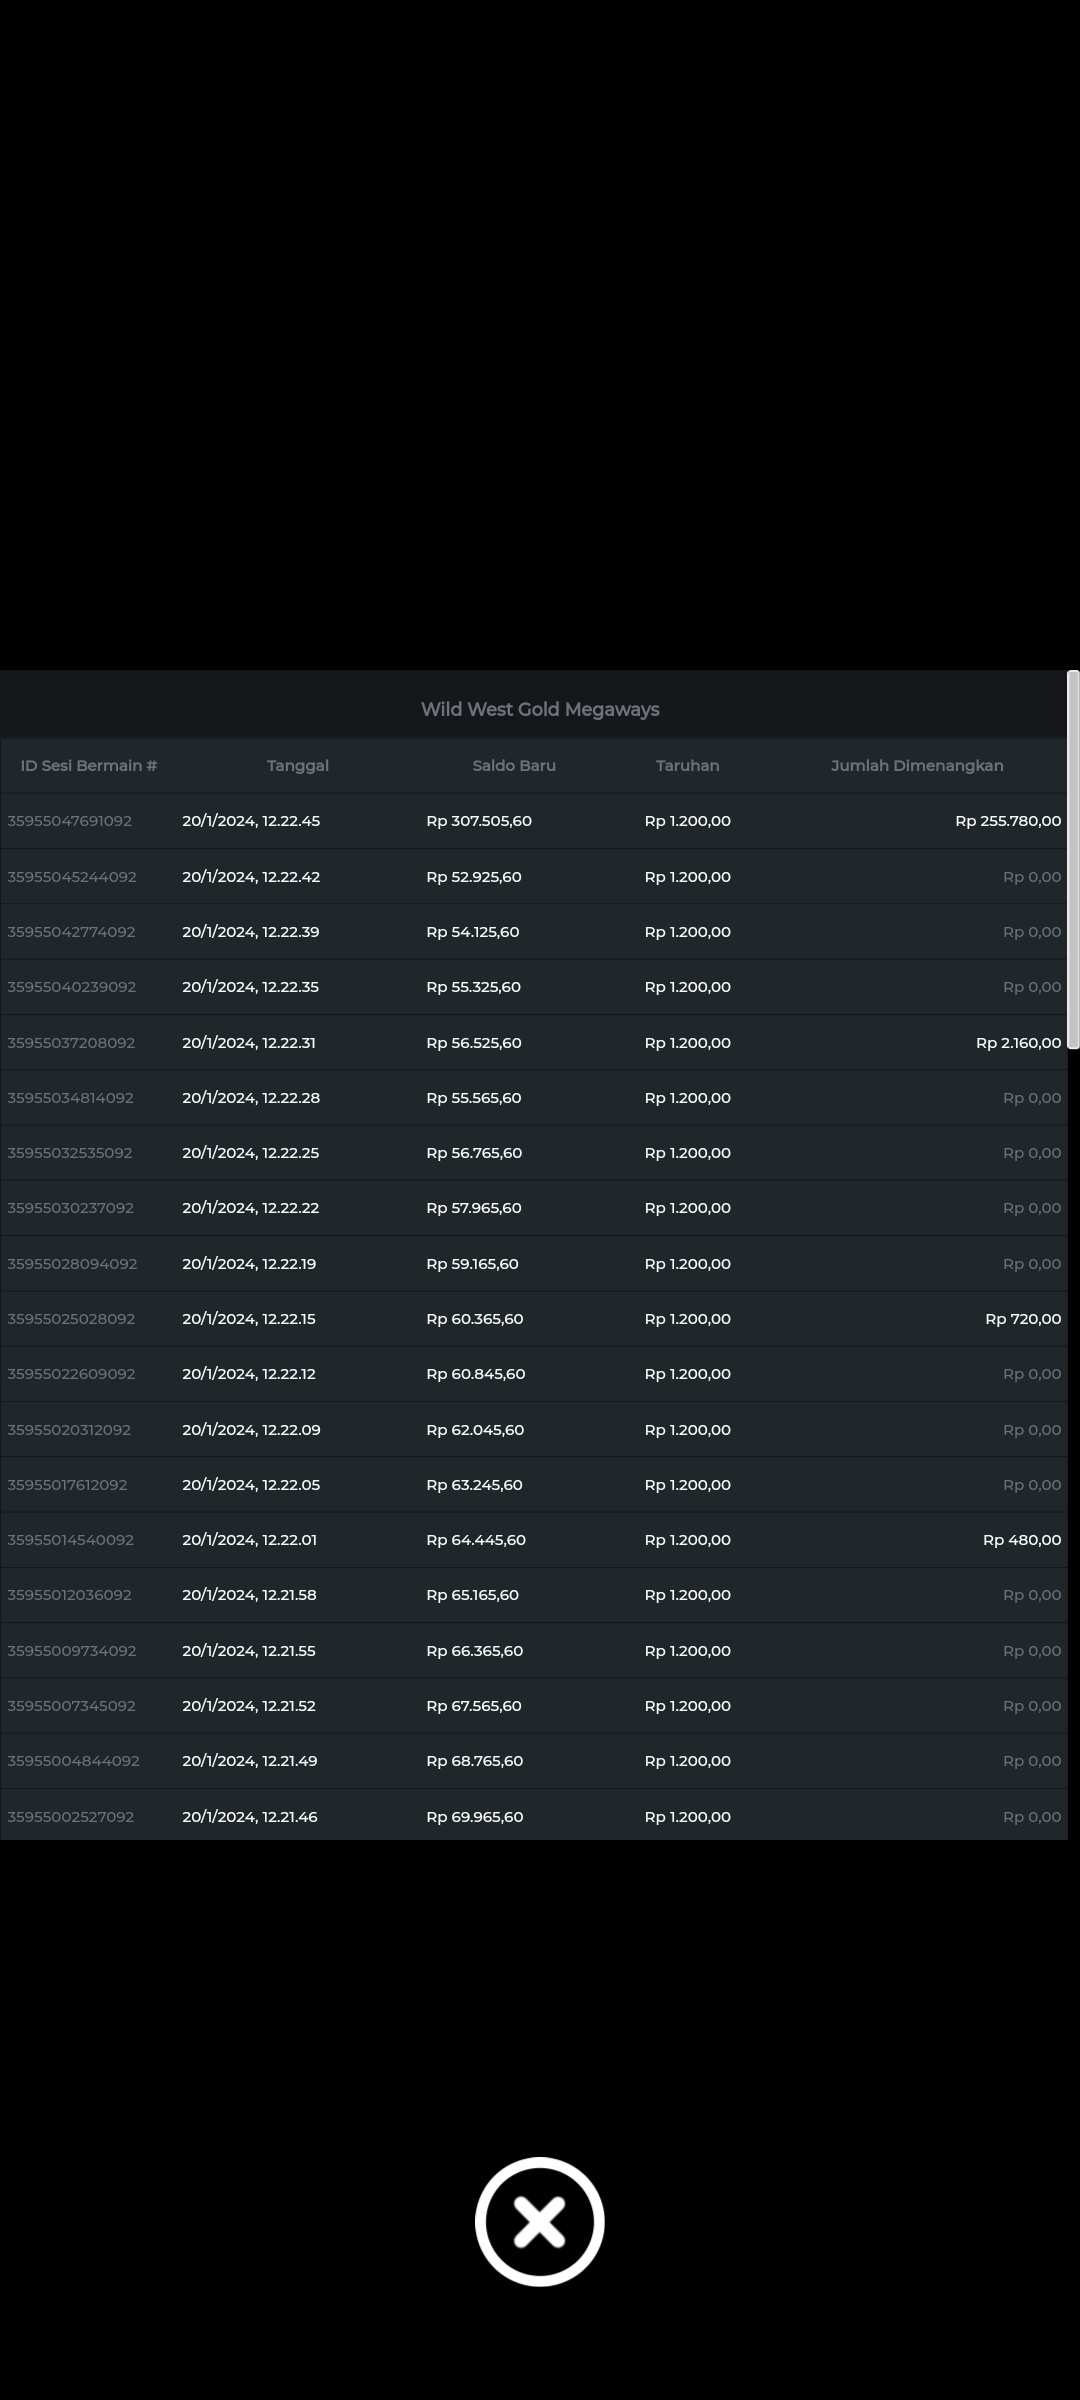Click the 'ID Sesi Bermain #' column header
Viewport: 1080px width, 2400px height.
pyautogui.click(x=89, y=765)
